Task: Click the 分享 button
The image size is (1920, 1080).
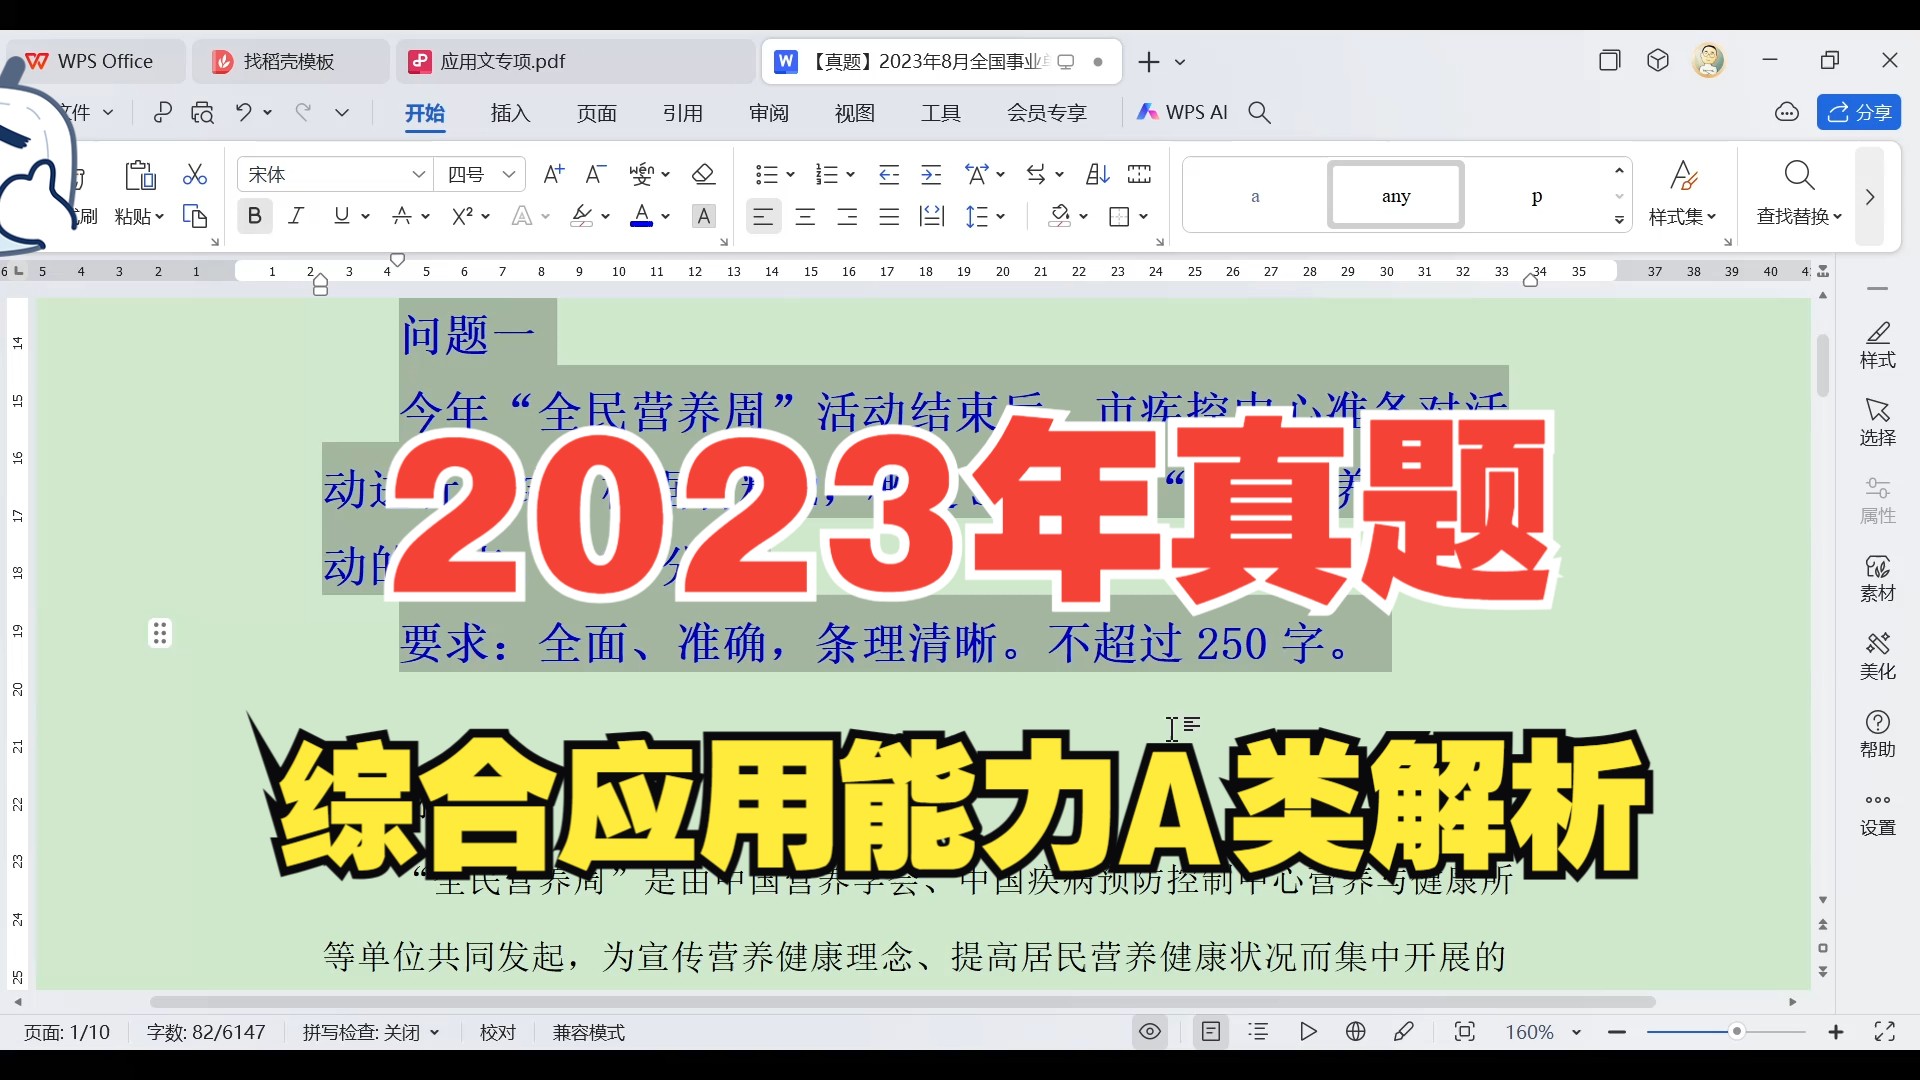Action: (1860, 112)
